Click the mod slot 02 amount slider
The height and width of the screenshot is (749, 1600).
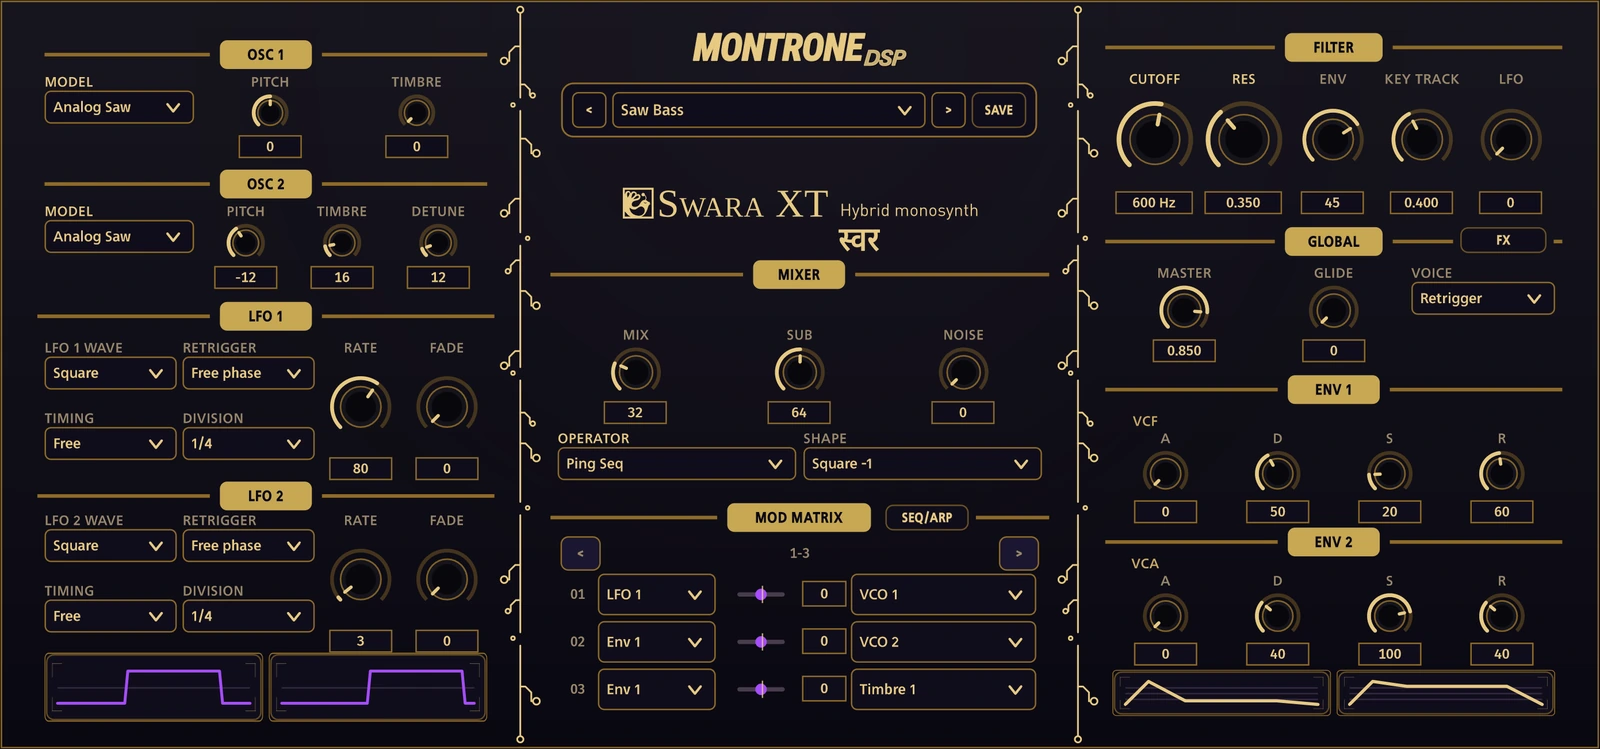coord(761,641)
